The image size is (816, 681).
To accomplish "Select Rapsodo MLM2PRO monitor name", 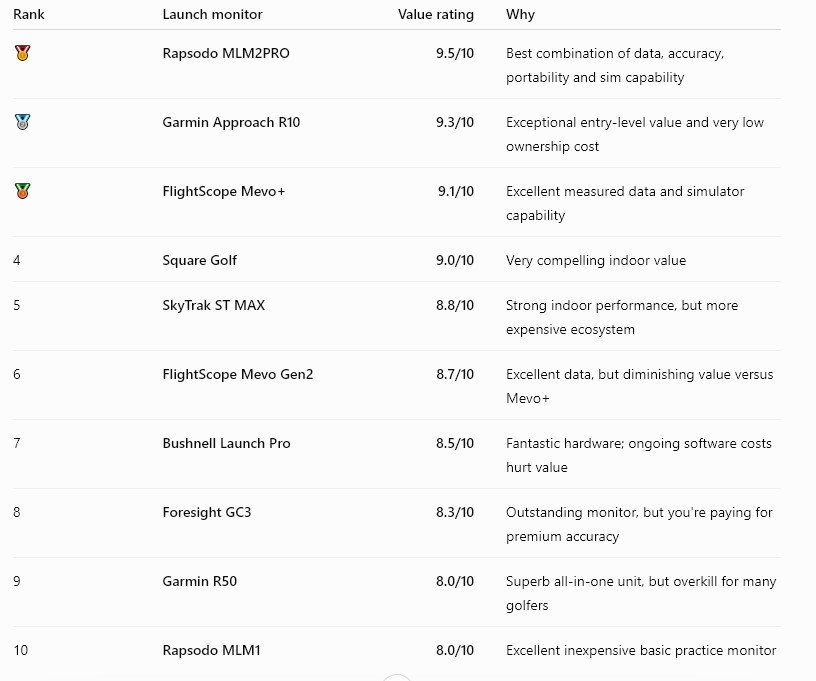I will point(226,53).
